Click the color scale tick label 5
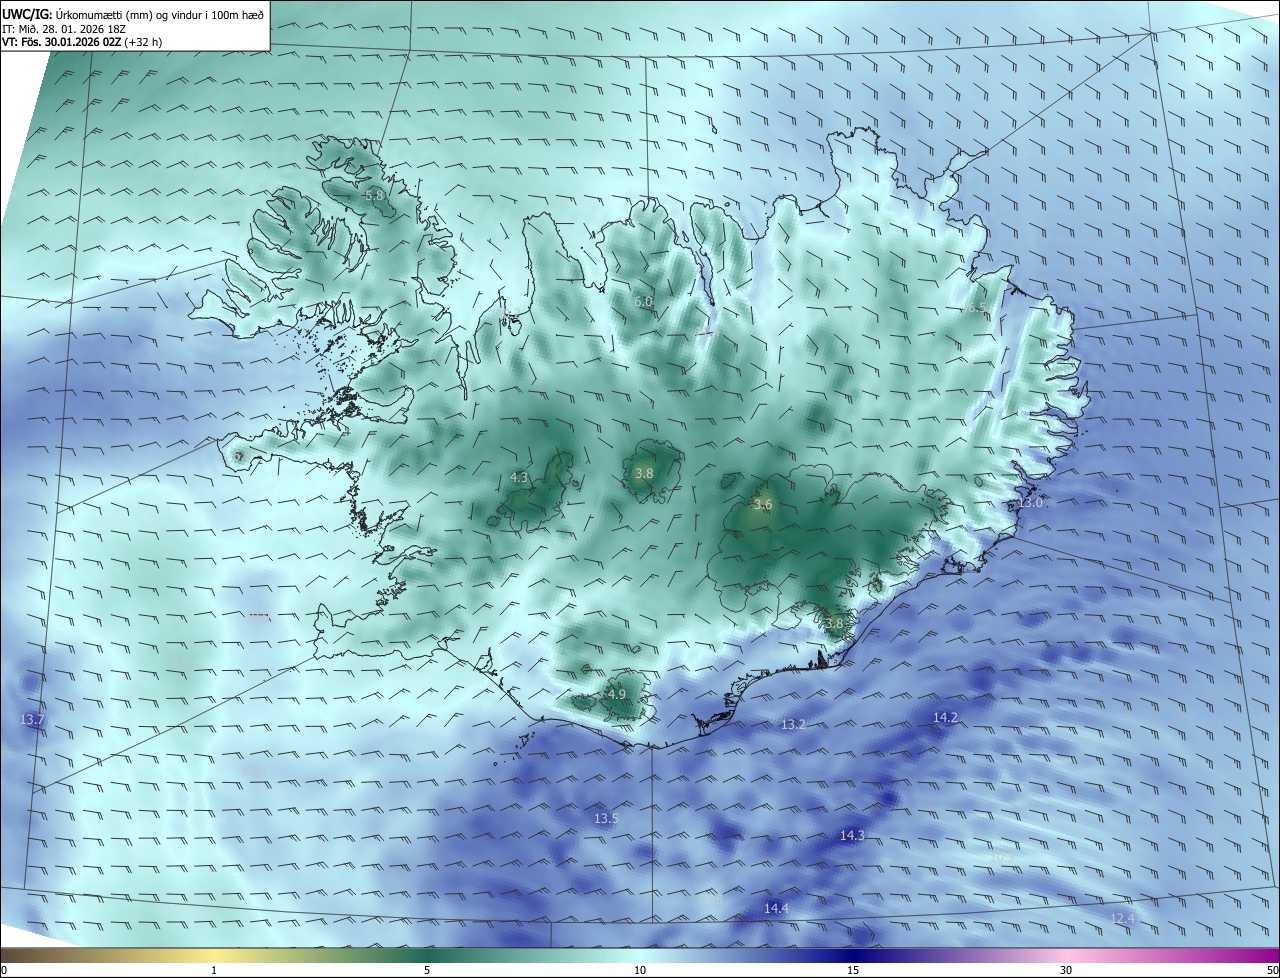The height and width of the screenshot is (978, 1280). click(427, 970)
